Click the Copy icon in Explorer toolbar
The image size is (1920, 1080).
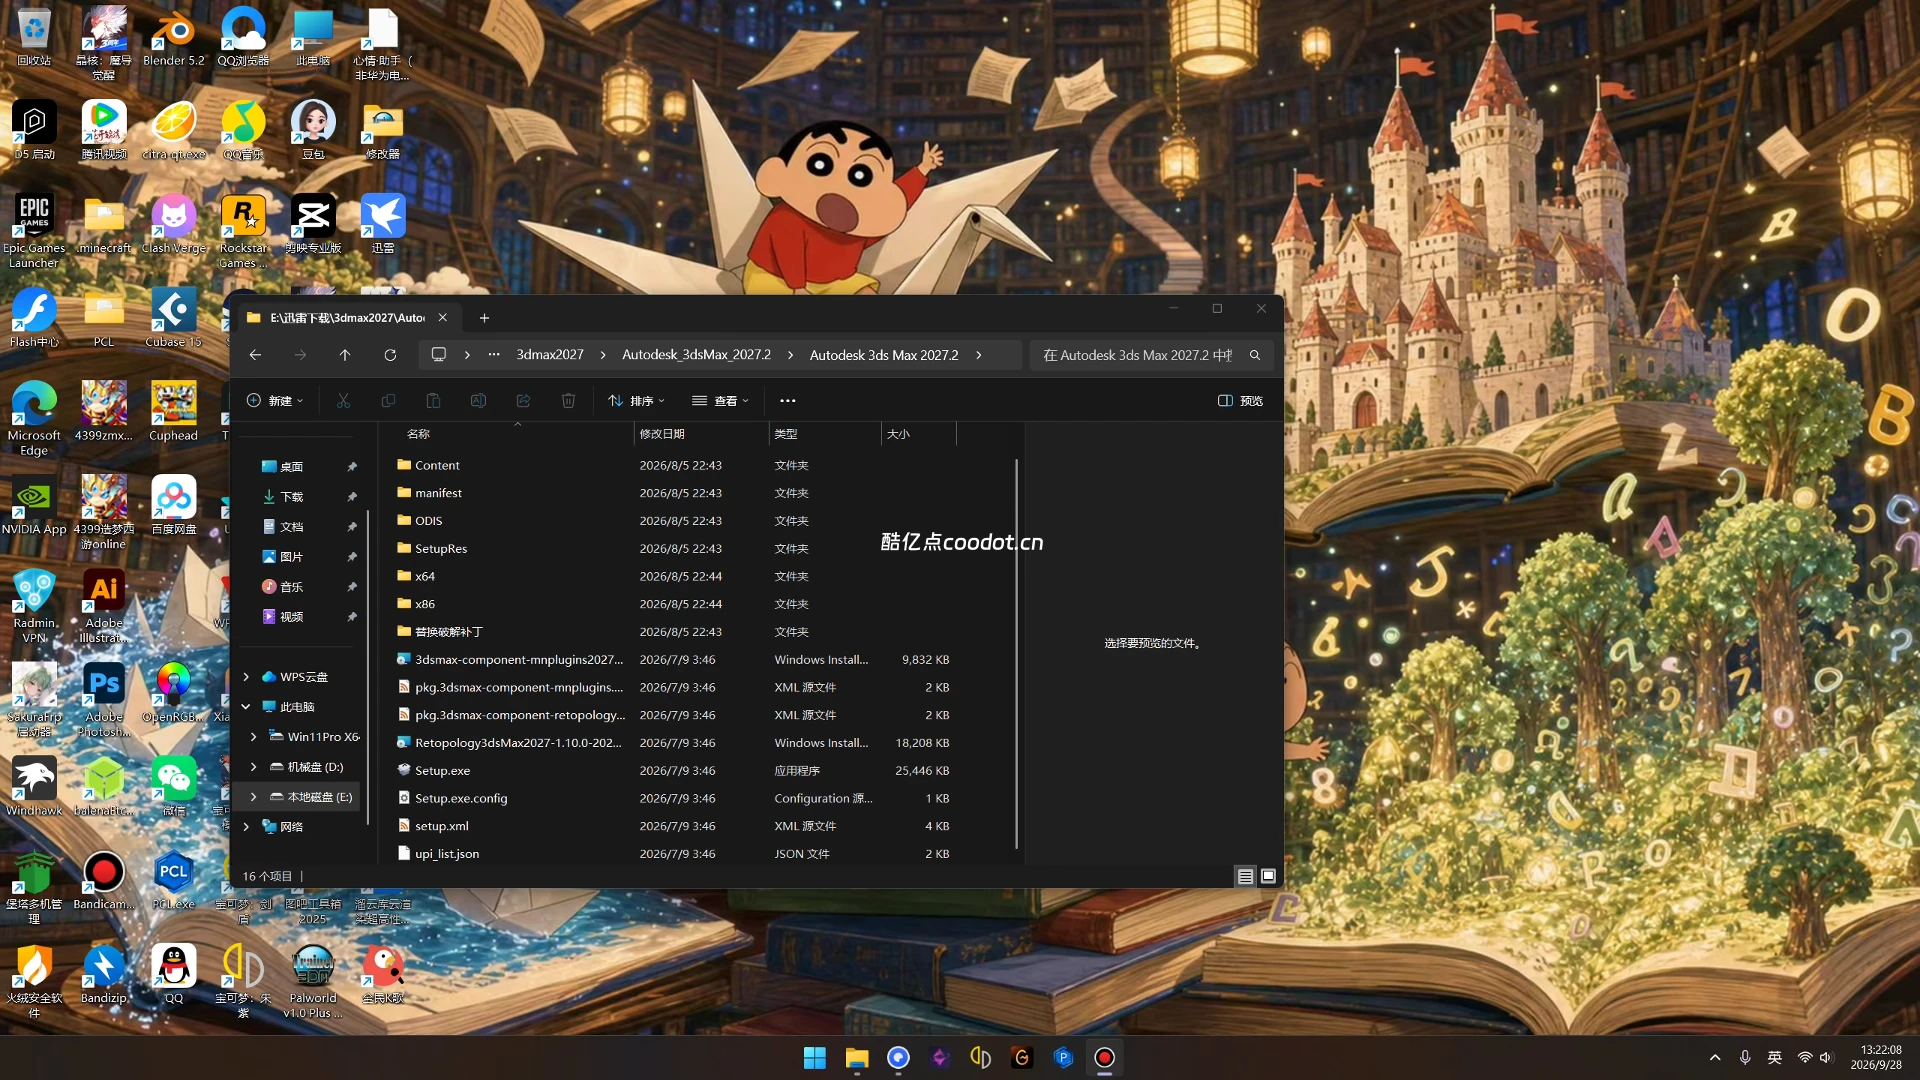click(x=388, y=401)
